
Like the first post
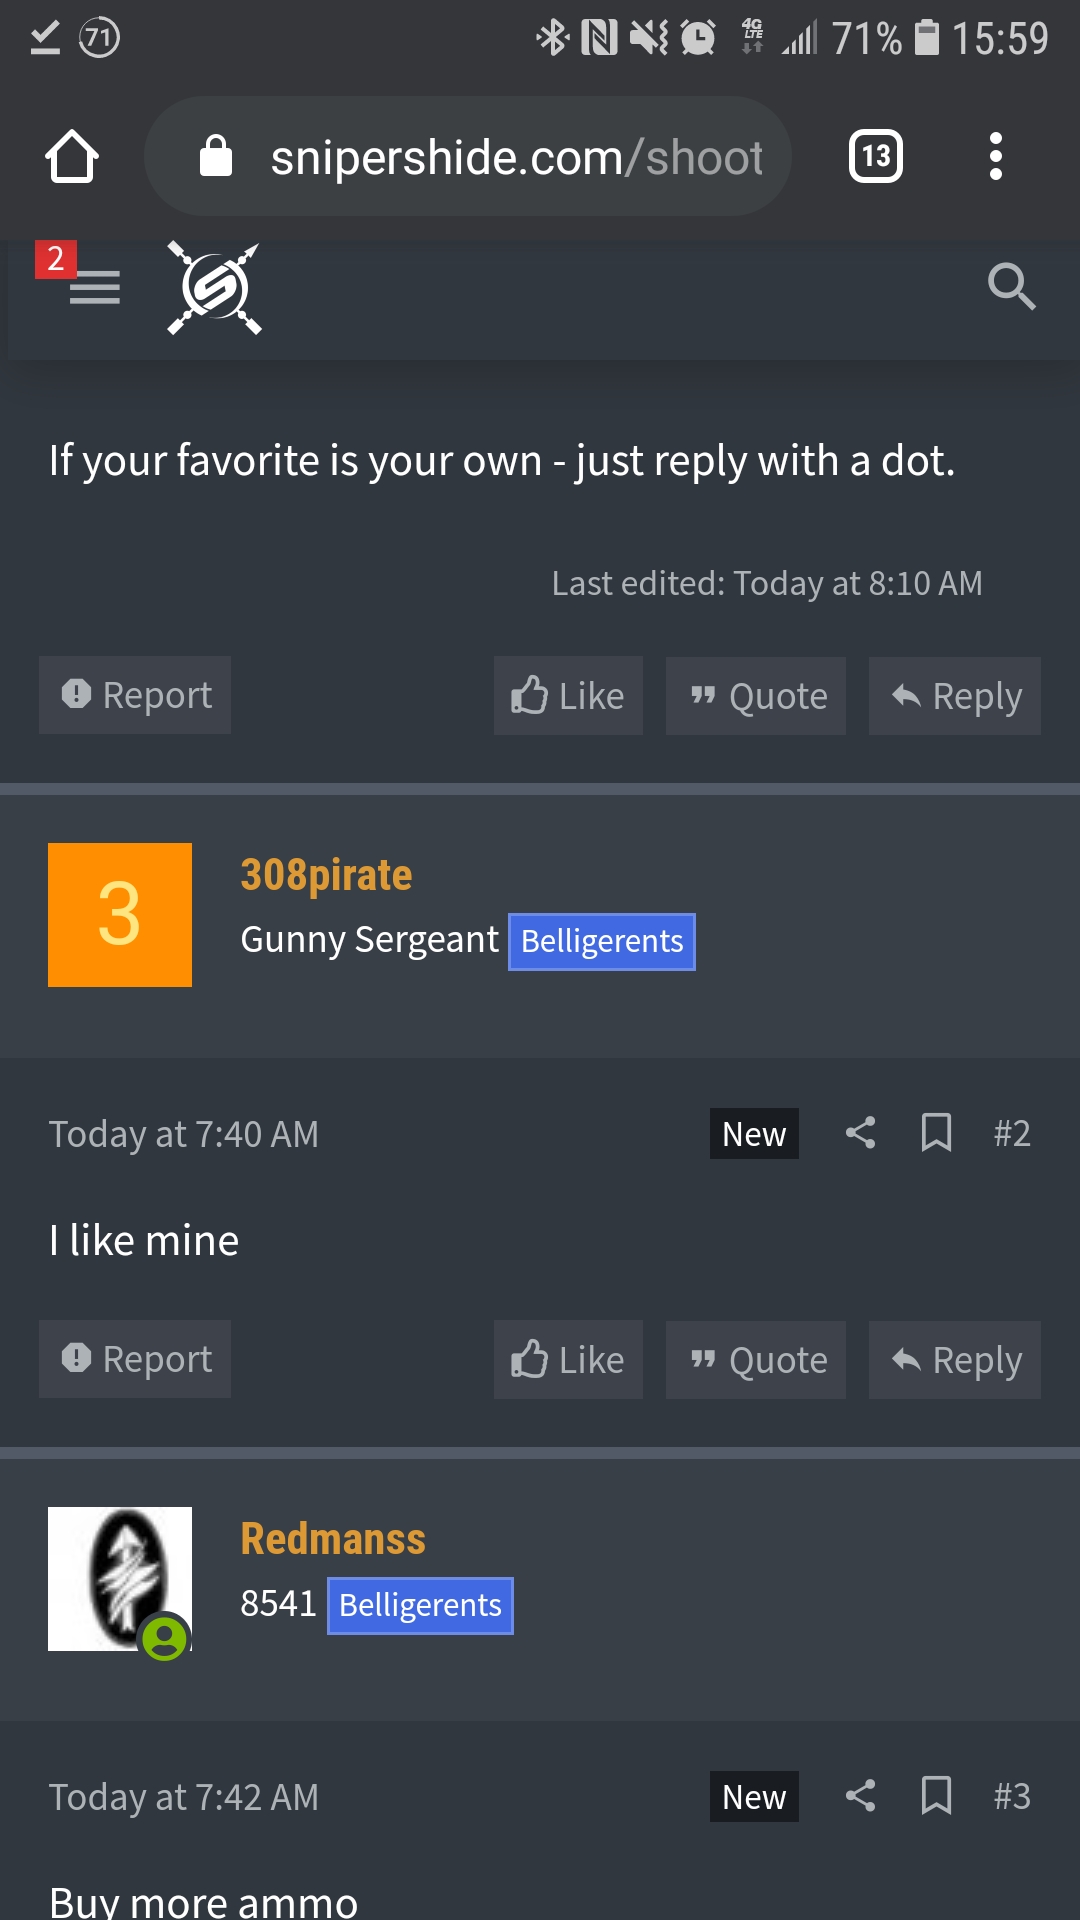click(x=568, y=696)
